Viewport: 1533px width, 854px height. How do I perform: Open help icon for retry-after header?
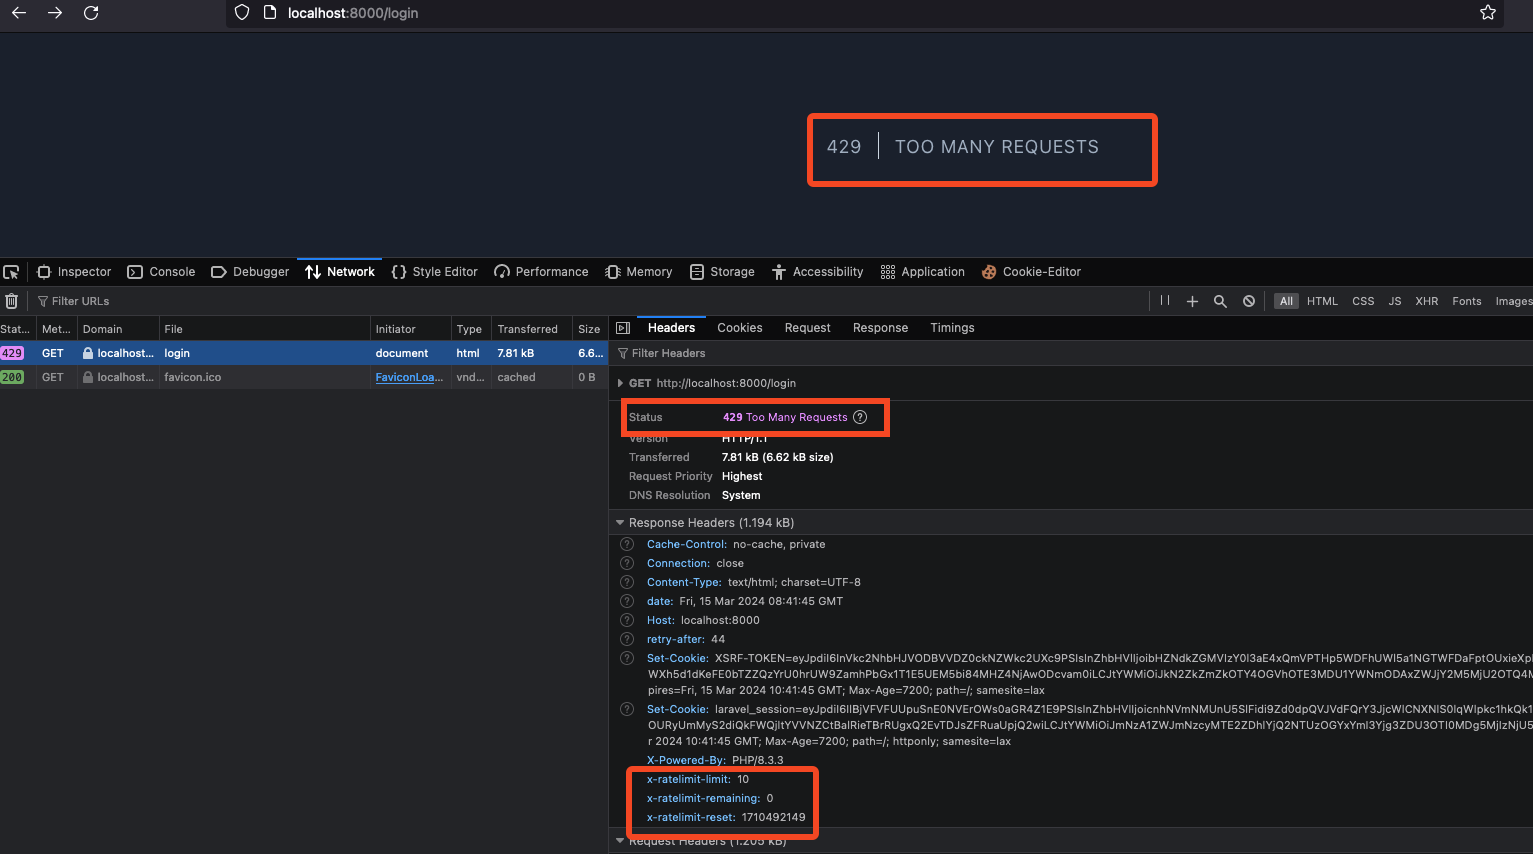[x=627, y=639]
